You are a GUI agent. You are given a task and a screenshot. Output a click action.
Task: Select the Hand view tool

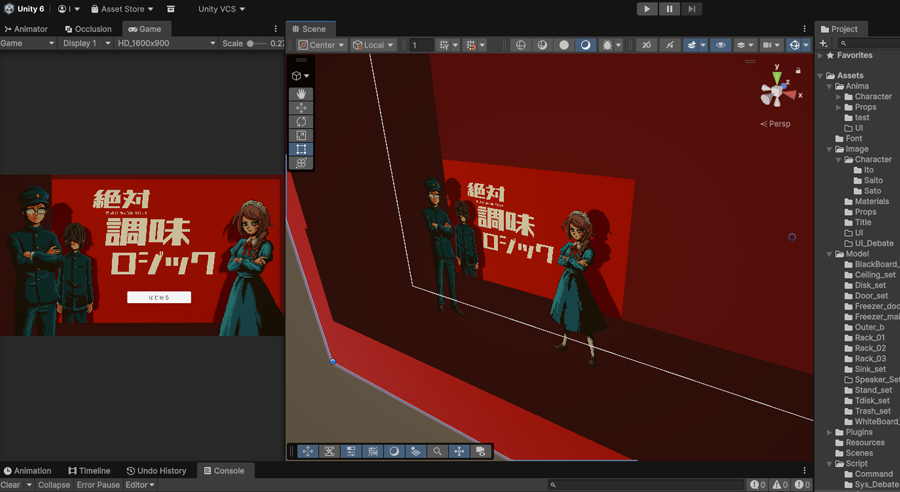tap(301, 94)
